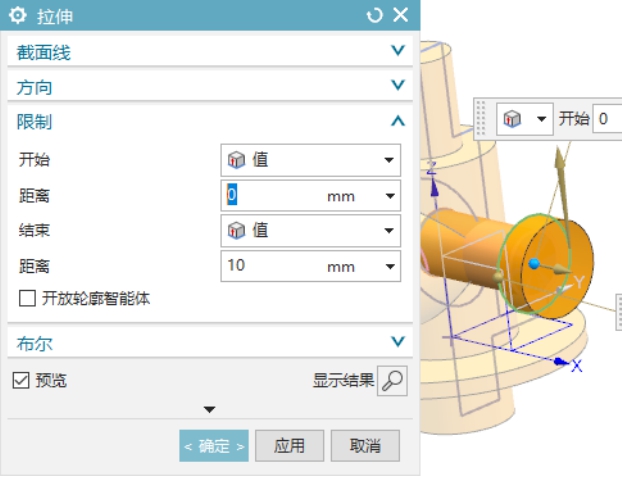Click the 方向 section title
Viewport: 622px width, 477px height.
click(x=35, y=87)
